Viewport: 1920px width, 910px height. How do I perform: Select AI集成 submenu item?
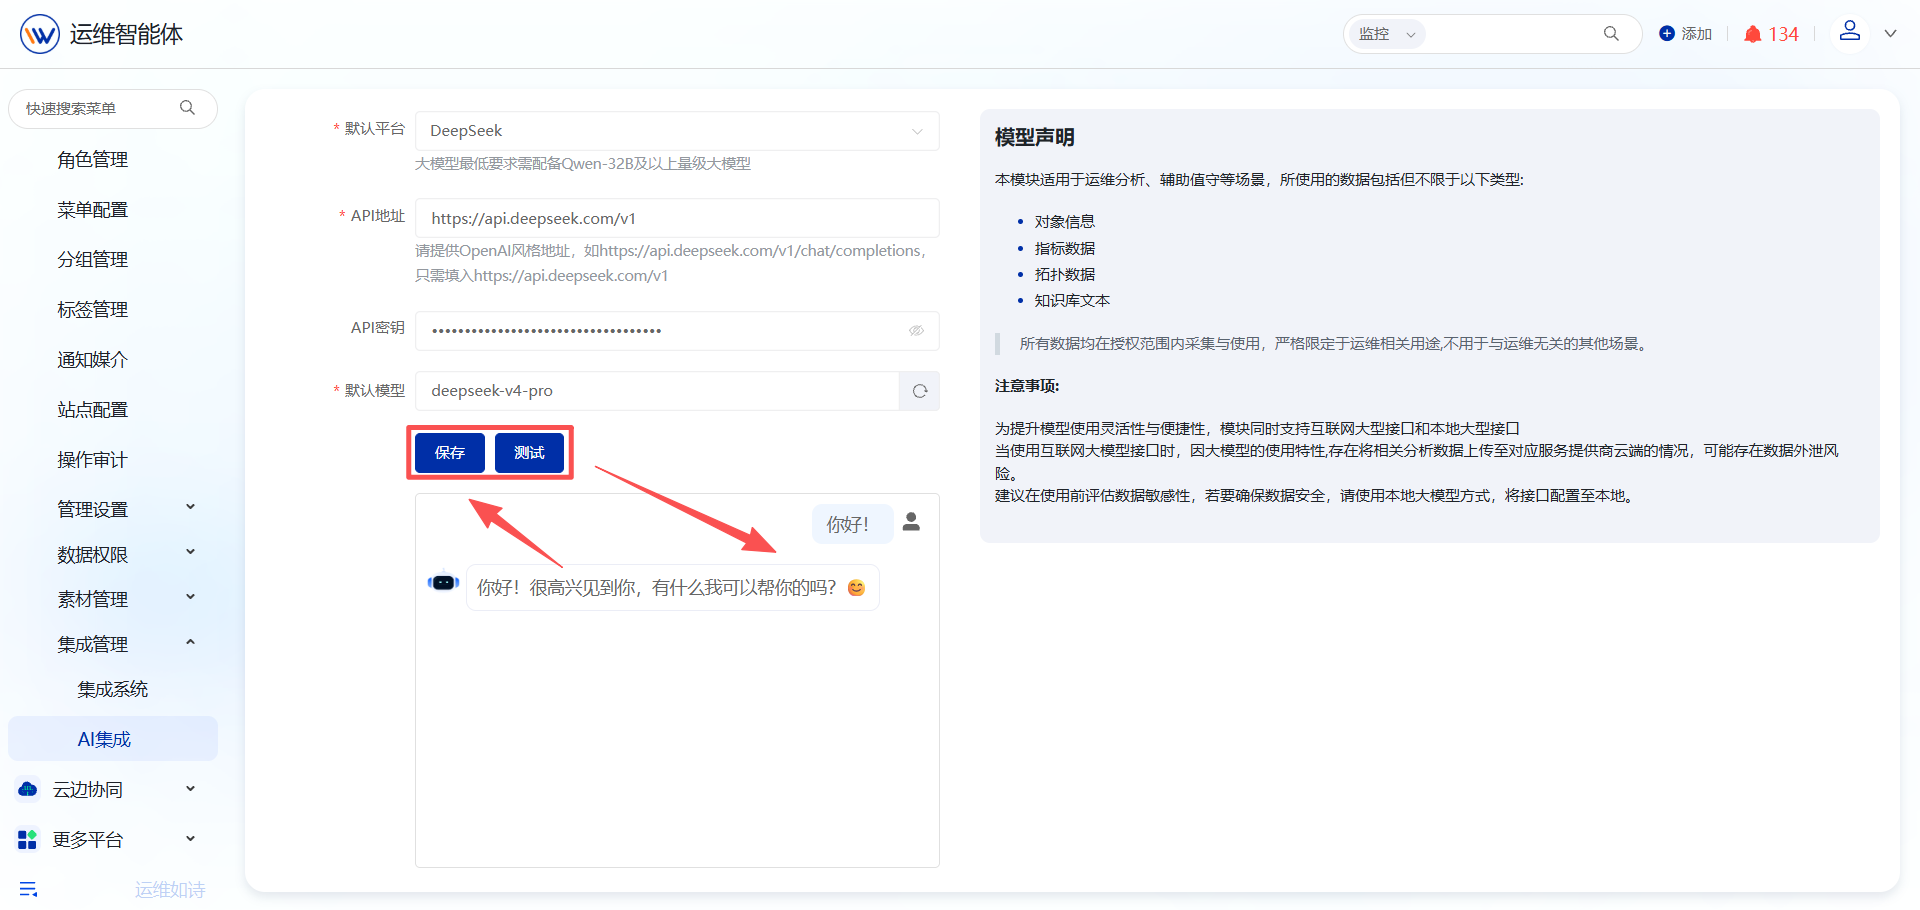click(113, 739)
